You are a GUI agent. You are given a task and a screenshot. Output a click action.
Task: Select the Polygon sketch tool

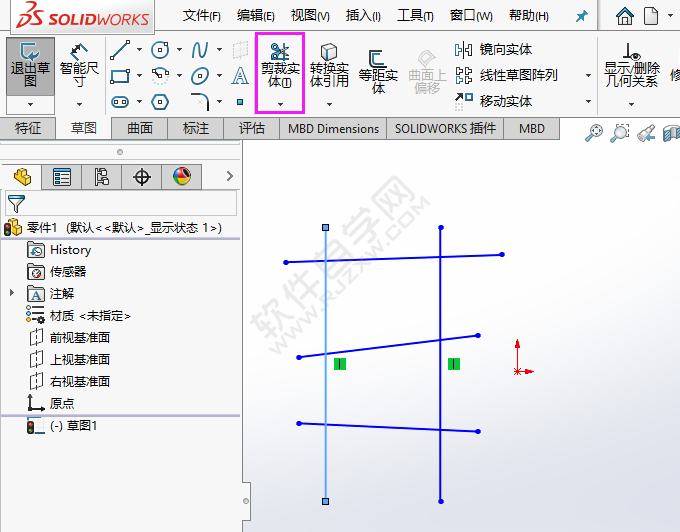160,102
